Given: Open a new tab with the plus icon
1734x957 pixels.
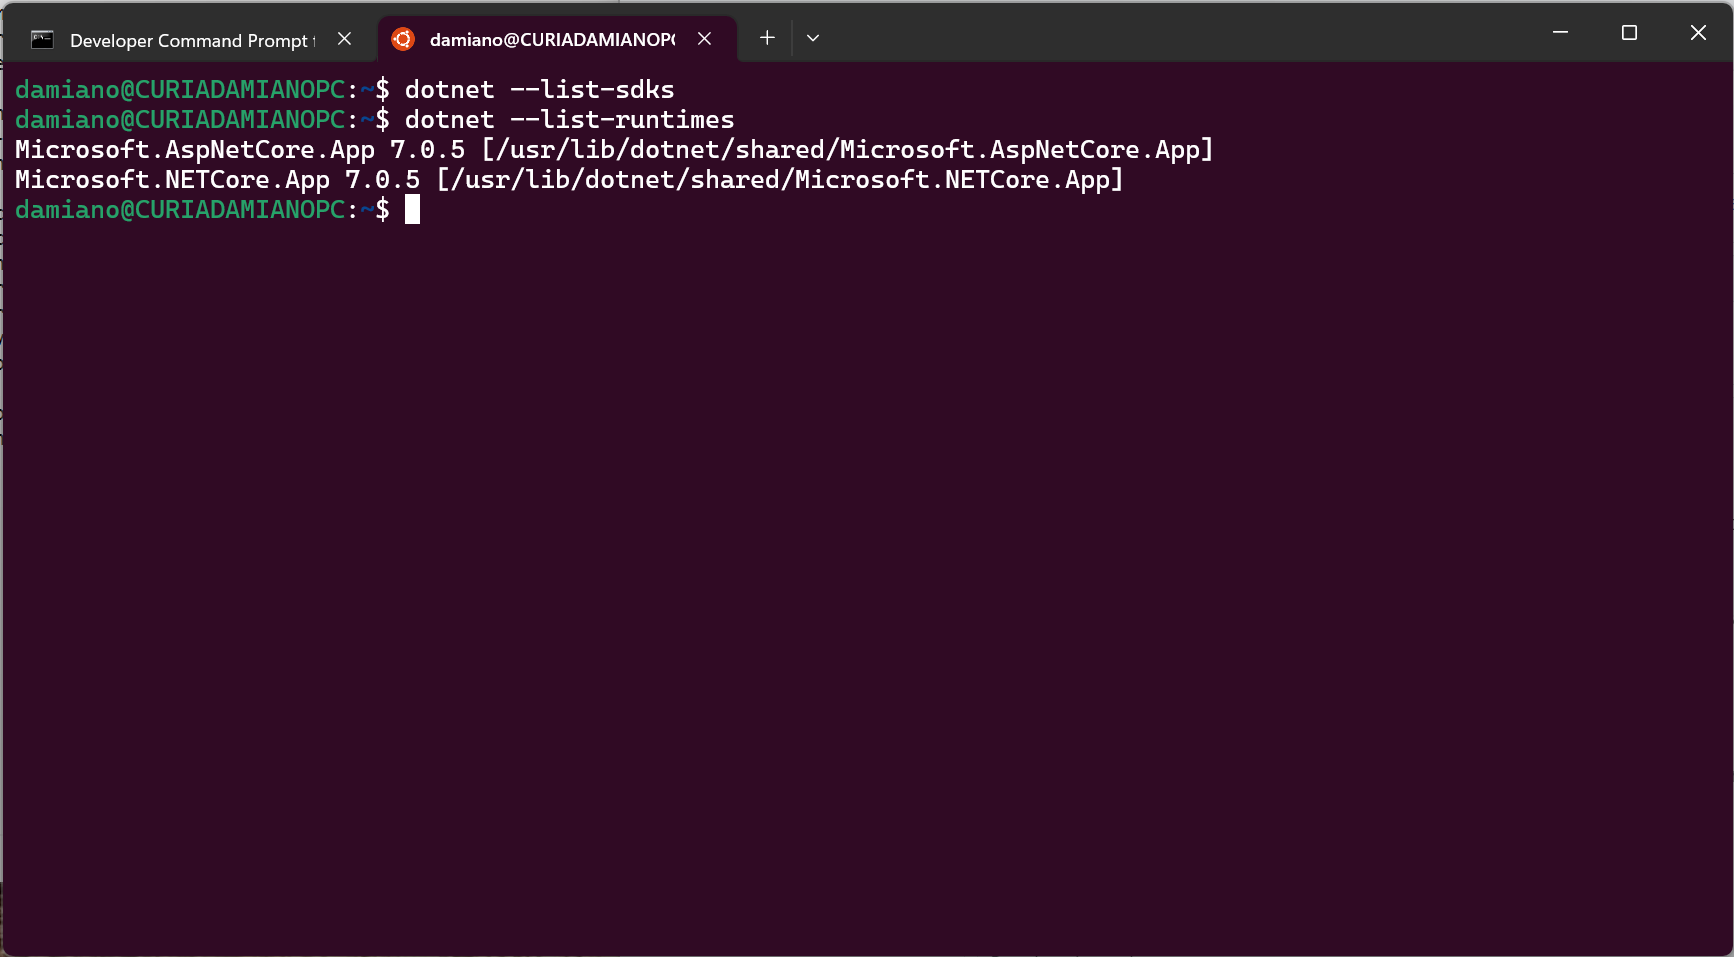Looking at the screenshot, I should [x=766, y=37].
